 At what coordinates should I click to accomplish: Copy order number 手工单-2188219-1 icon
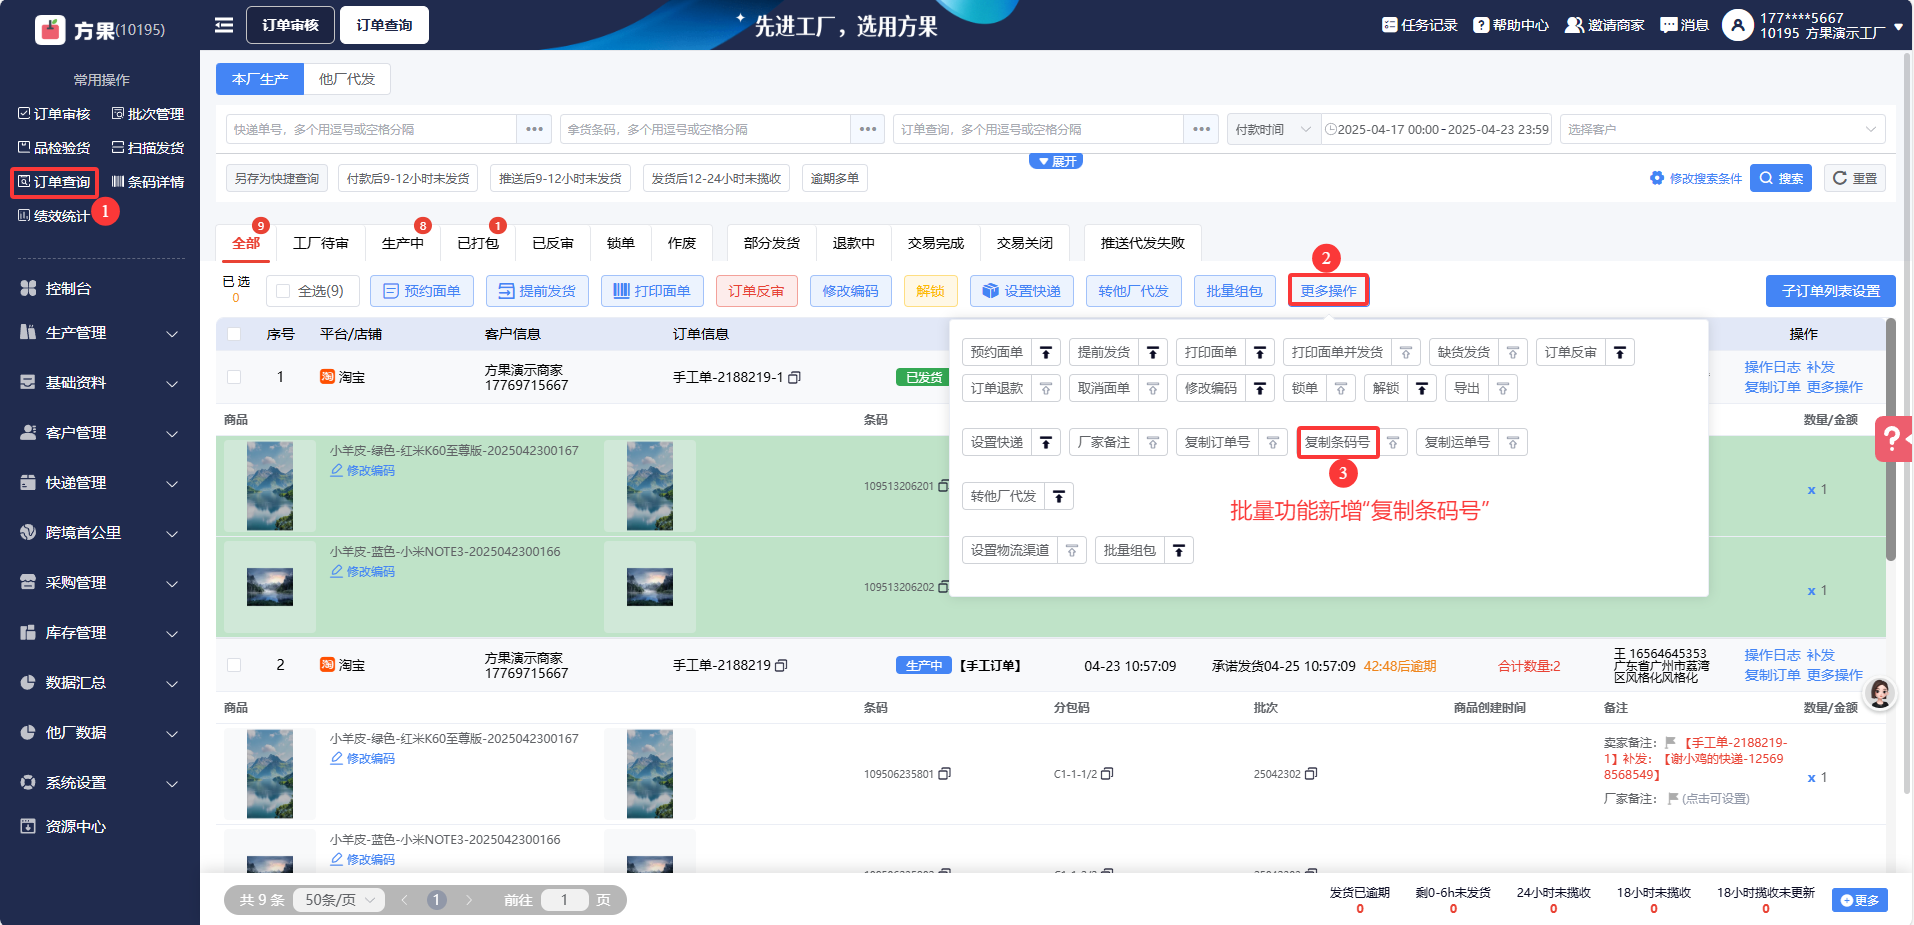tap(794, 378)
